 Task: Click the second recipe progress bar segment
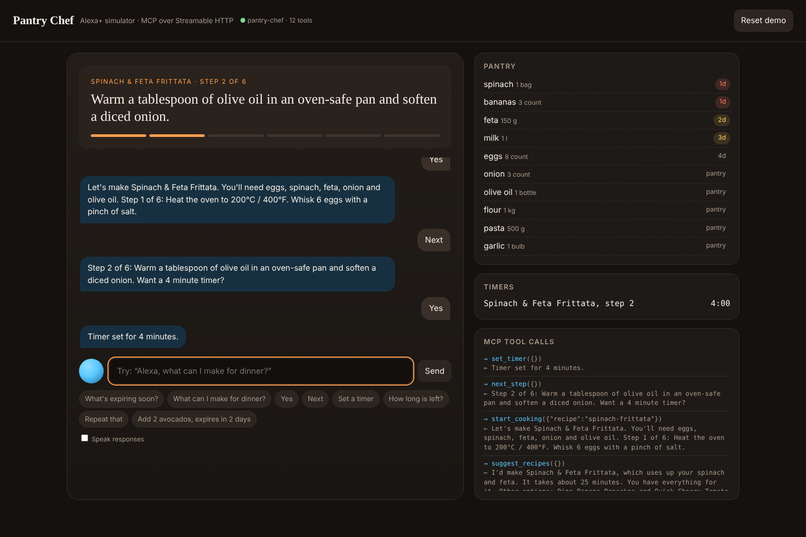177,136
